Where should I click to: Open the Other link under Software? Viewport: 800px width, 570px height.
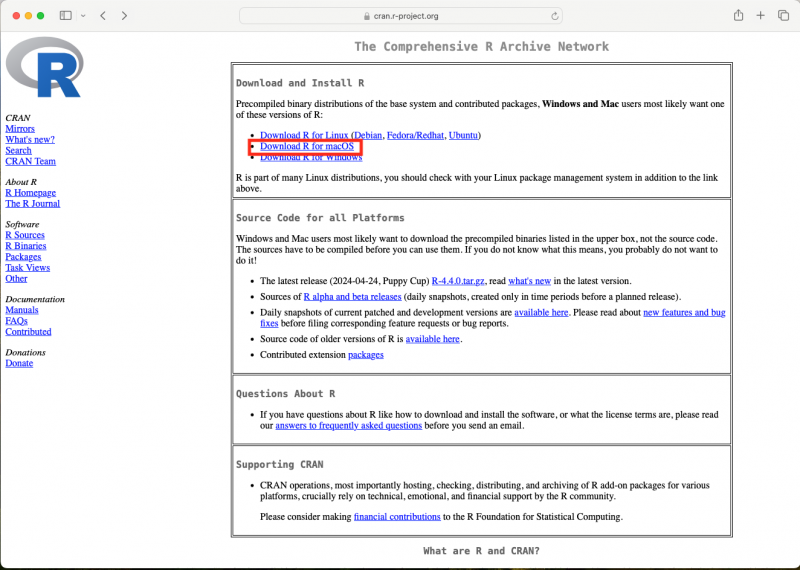coord(16,279)
